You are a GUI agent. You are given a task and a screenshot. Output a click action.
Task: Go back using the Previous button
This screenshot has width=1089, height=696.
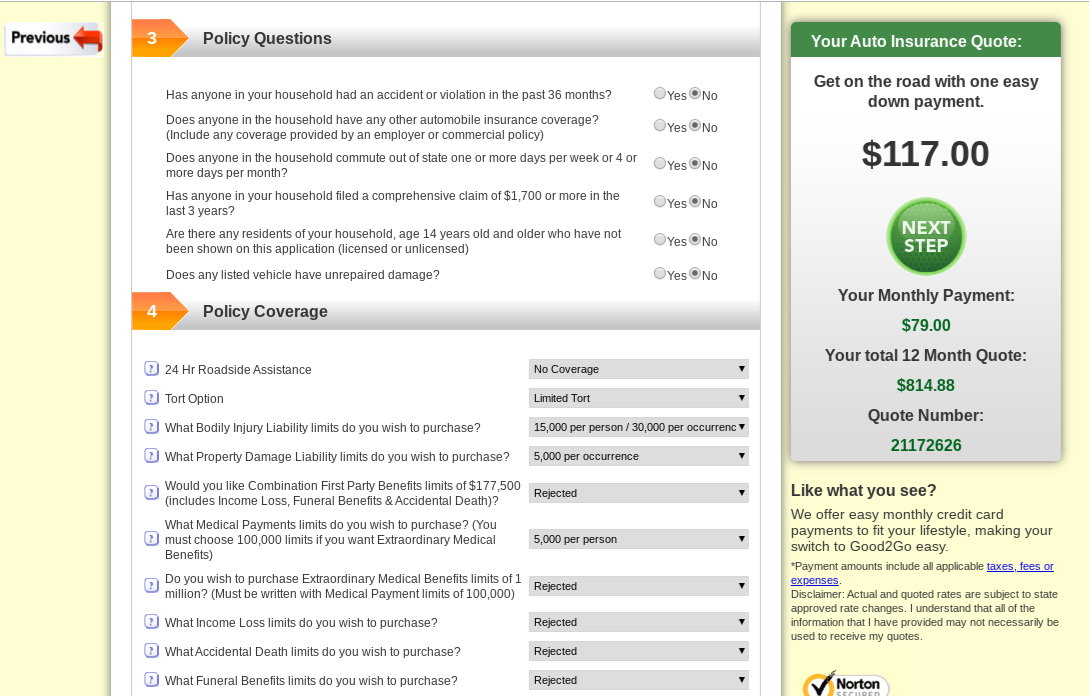55,39
